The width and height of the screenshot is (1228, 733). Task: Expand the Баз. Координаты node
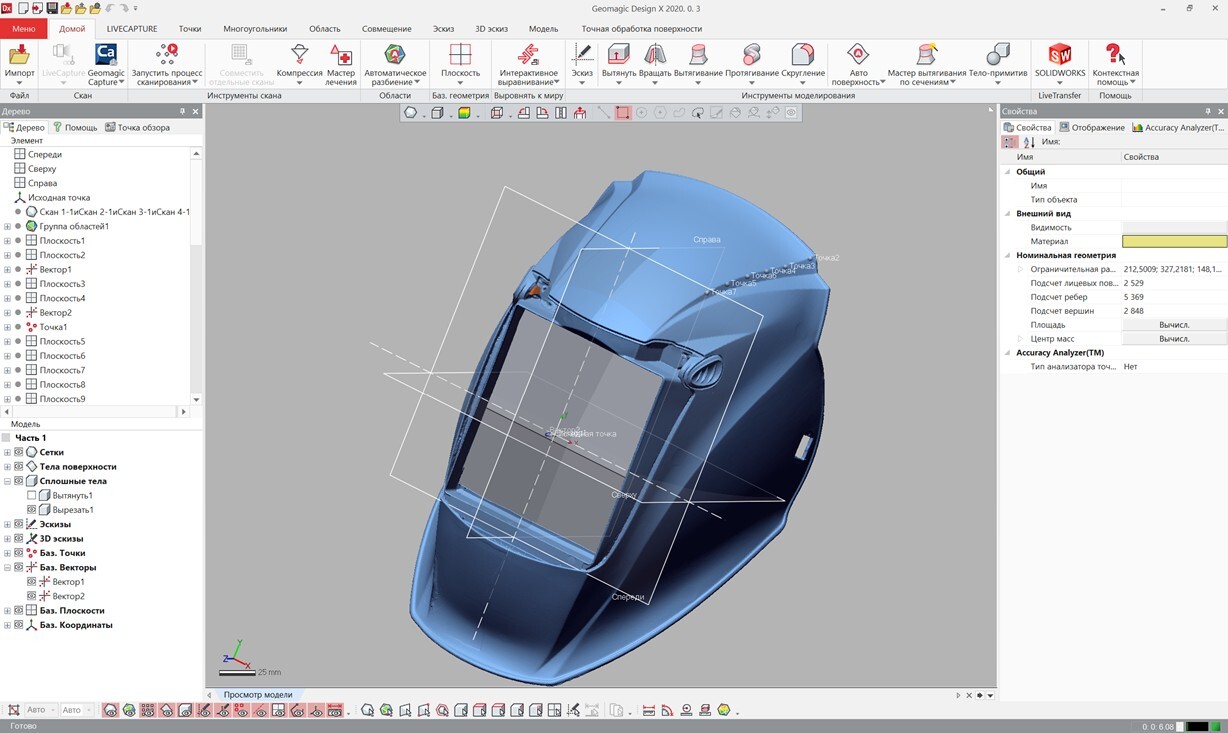coord(7,625)
